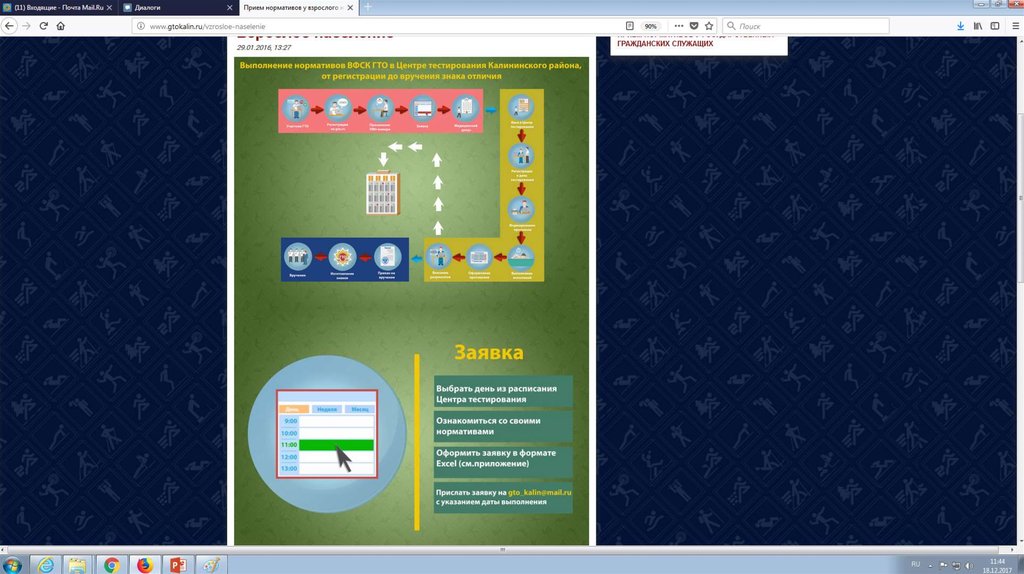
Task: Save page to Pocket
Action: coord(694,26)
